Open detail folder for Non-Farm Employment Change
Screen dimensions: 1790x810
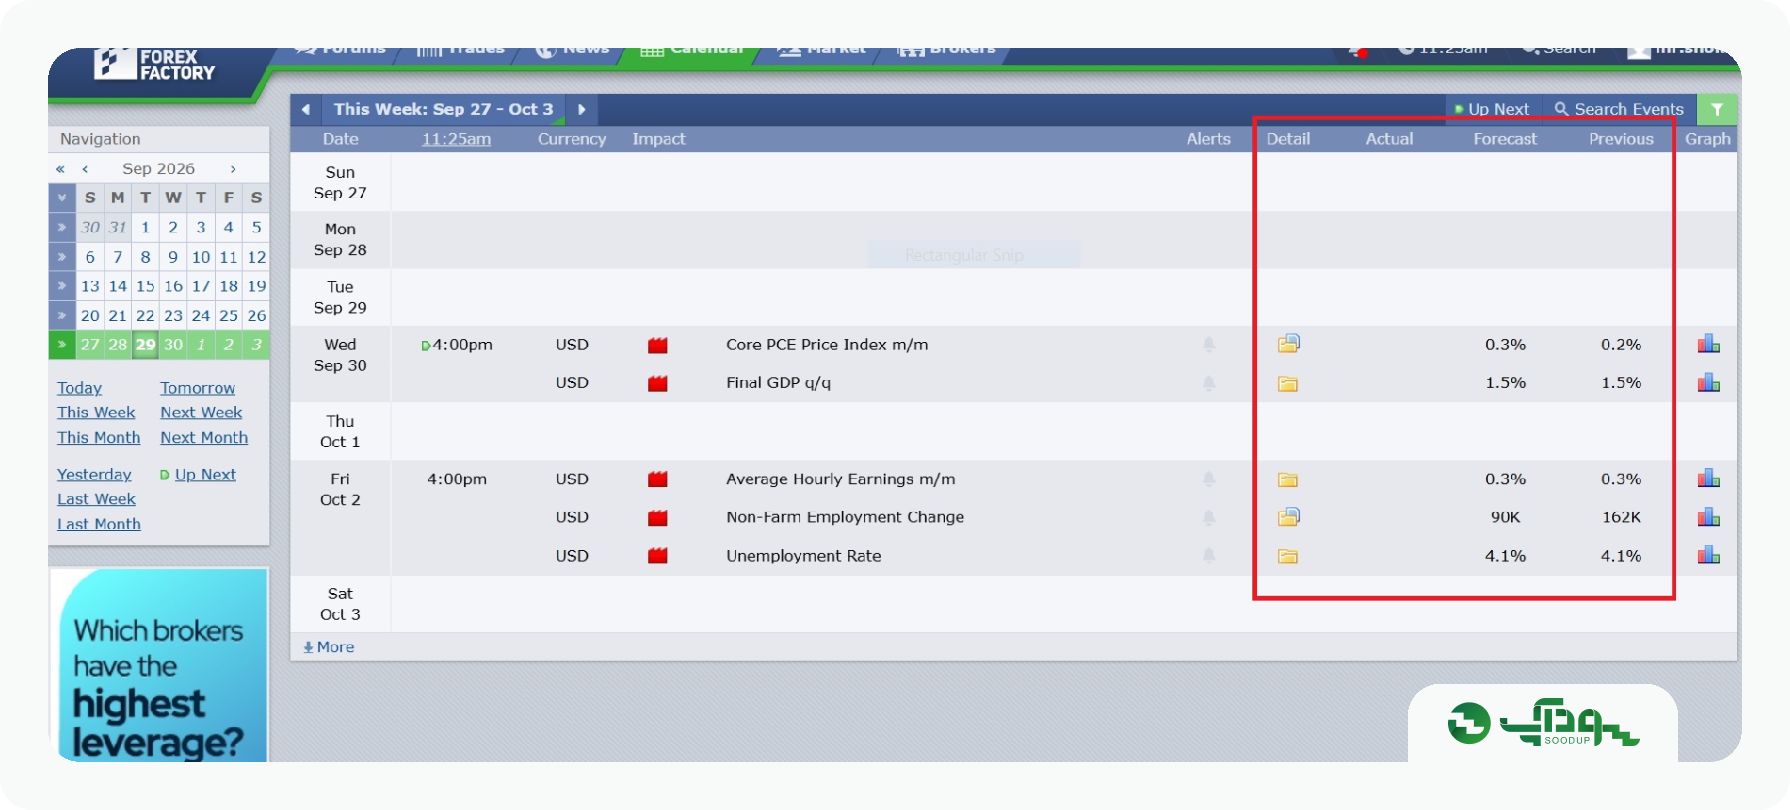[x=1288, y=517]
